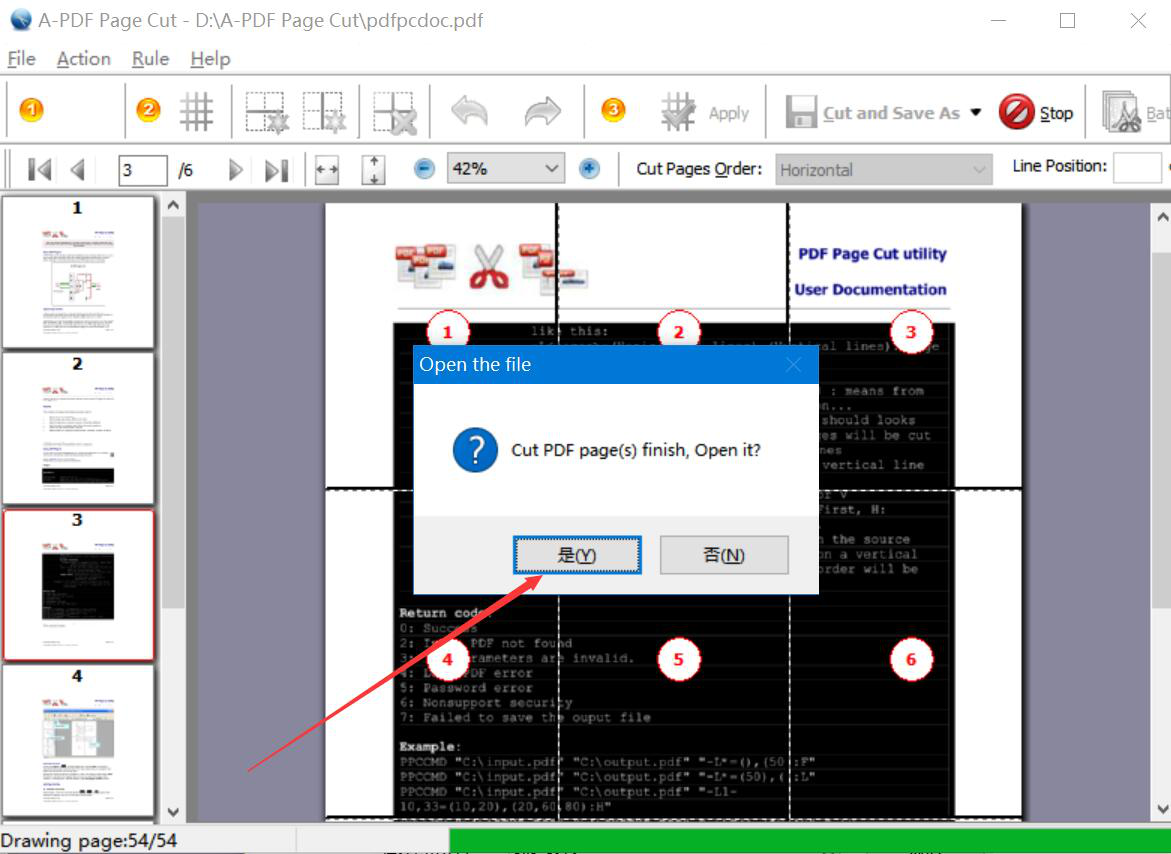Open the Help menu
This screenshot has width=1171, height=854.
click(210, 59)
